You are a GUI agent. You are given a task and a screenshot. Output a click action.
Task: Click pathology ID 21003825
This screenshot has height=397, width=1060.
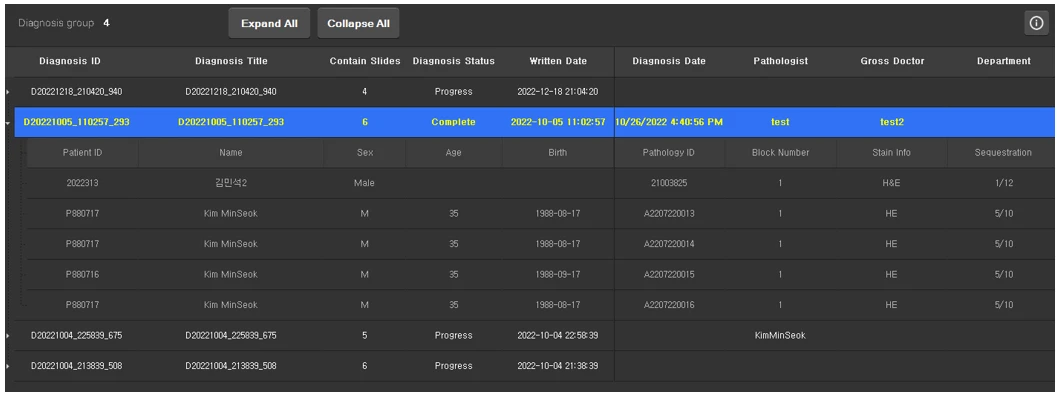669,183
